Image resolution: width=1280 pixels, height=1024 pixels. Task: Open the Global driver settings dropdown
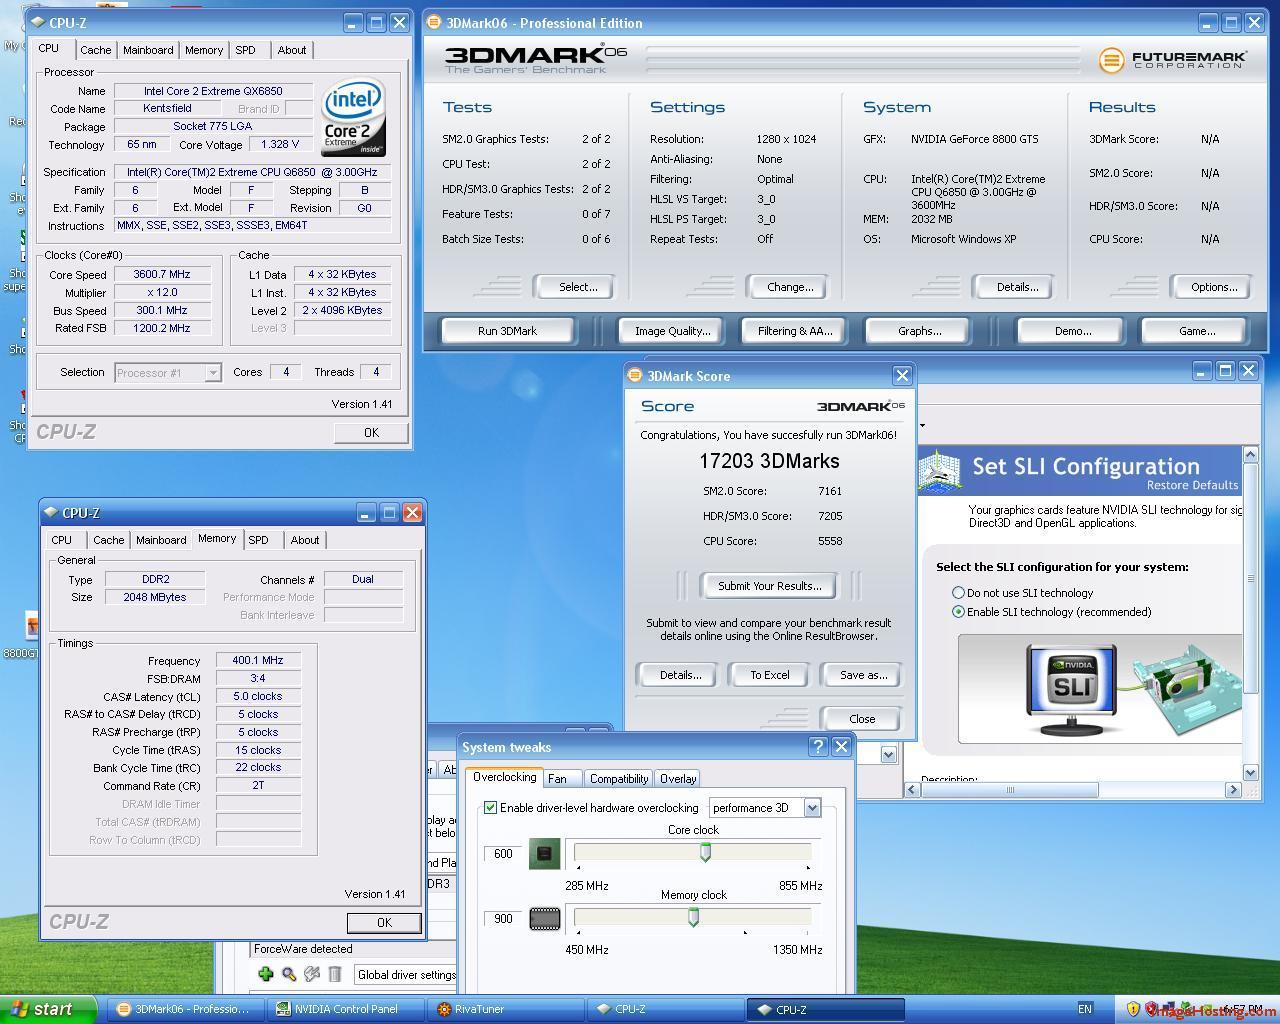click(x=405, y=974)
